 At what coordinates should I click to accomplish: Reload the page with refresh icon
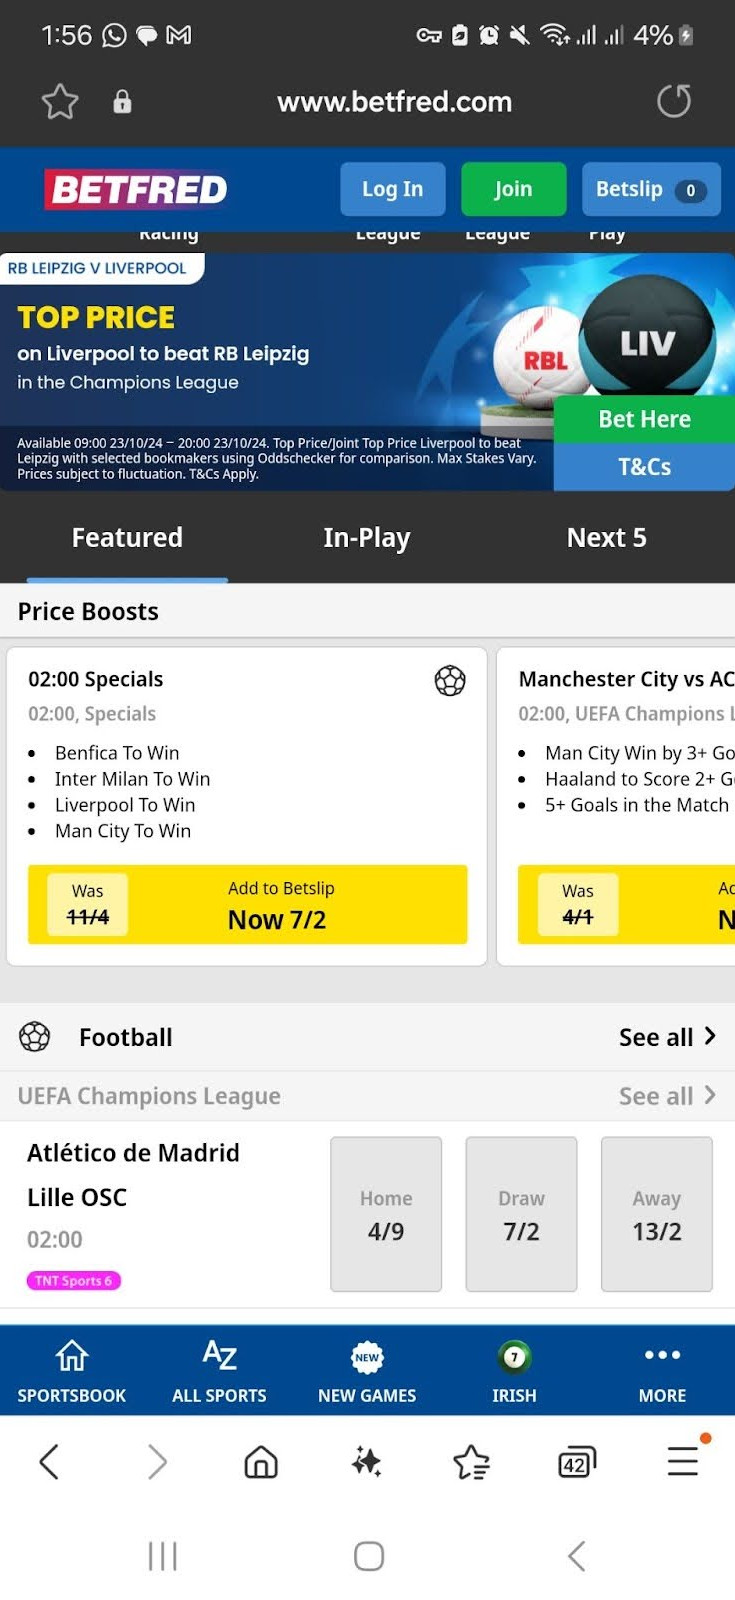(674, 101)
